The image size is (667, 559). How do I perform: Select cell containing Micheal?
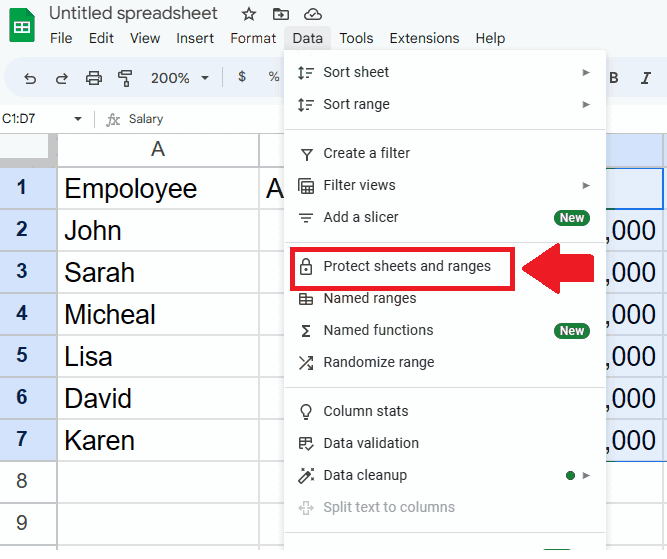click(x=158, y=314)
